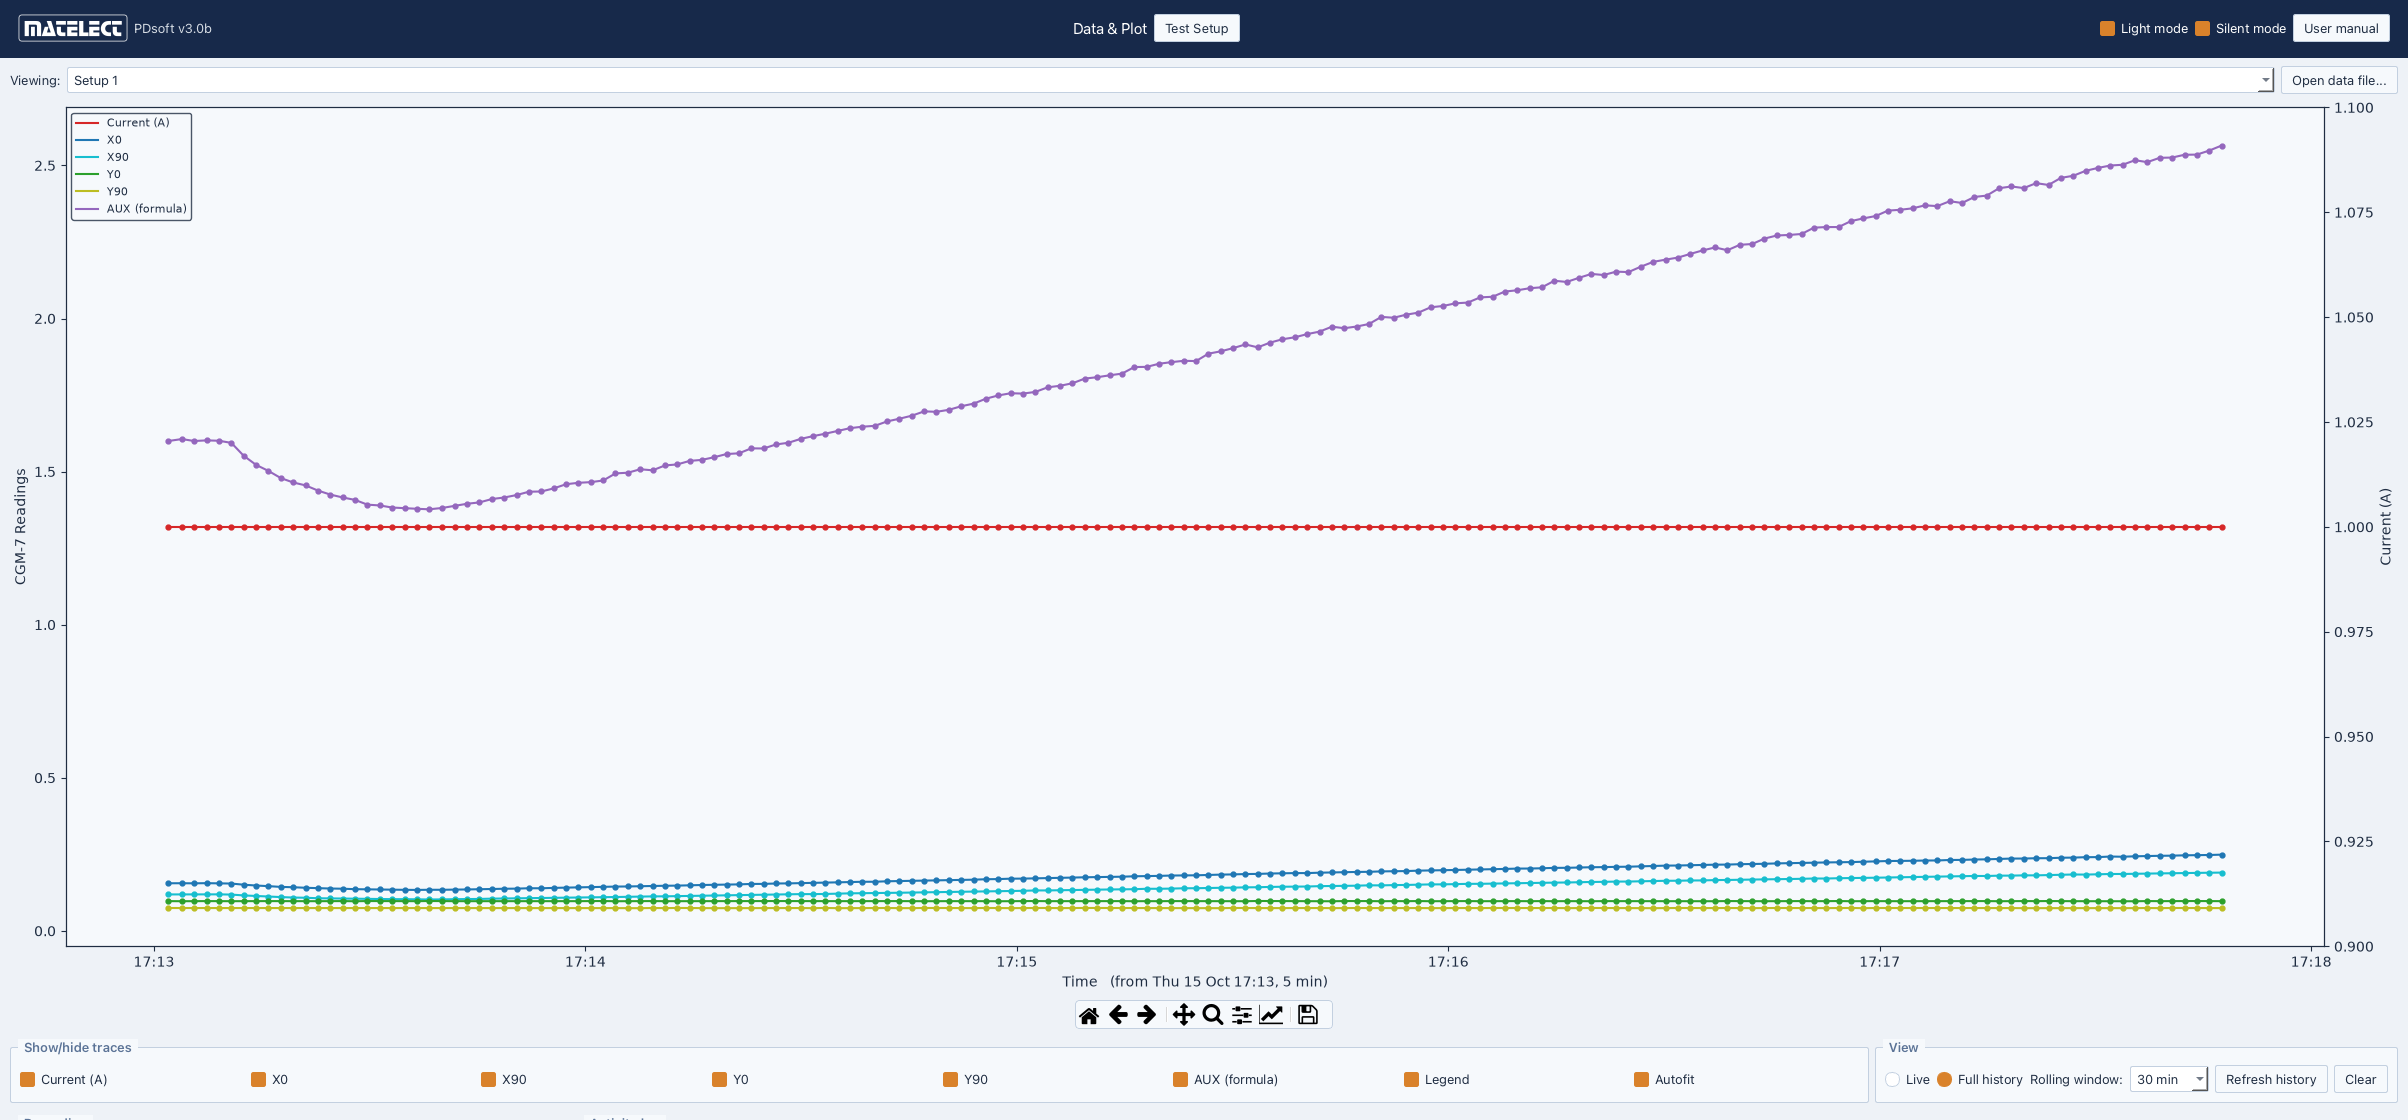Click the Clear button
The height and width of the screenshot is (1120, 2408).
click(x=2360, y=1079)
